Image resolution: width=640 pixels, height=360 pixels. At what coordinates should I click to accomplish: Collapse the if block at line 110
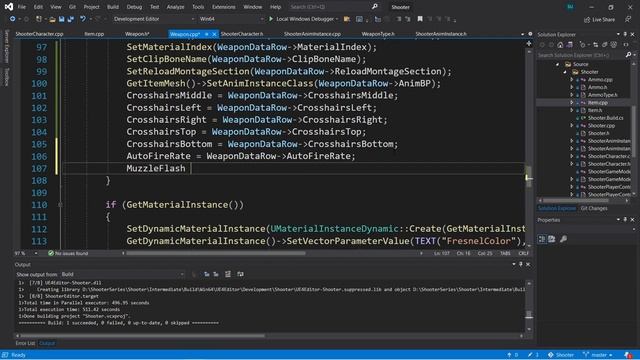point(60,205)
